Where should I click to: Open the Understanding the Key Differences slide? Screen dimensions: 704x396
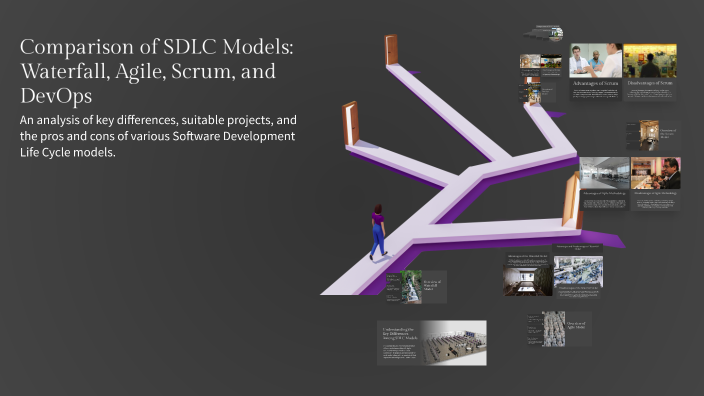[x=431, y=343]
